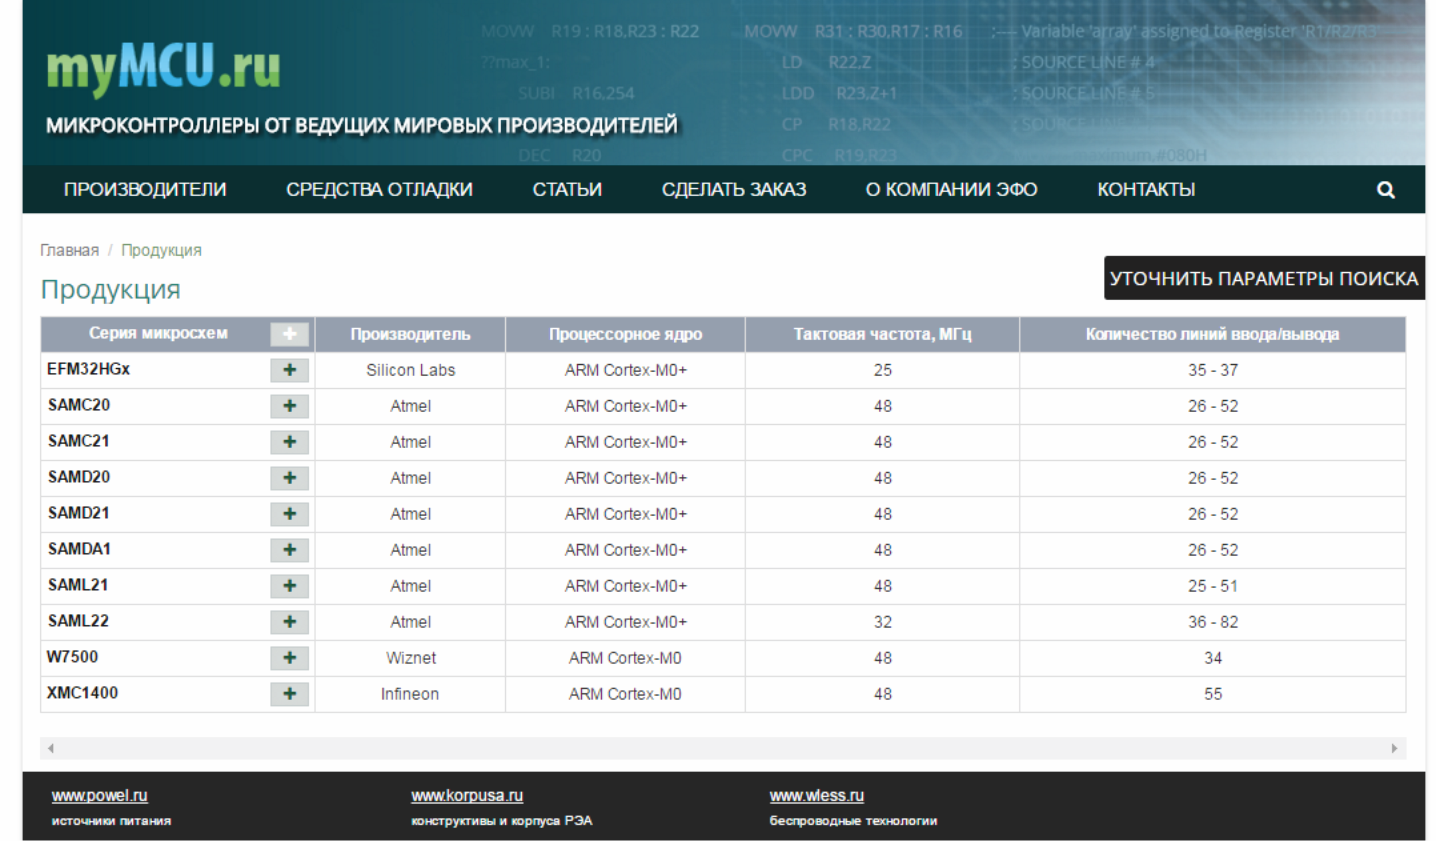Click the 36 - 82 I/O lines cell
The image size is (1436, 841).
pyautogui.click(x=1213, y=622)
